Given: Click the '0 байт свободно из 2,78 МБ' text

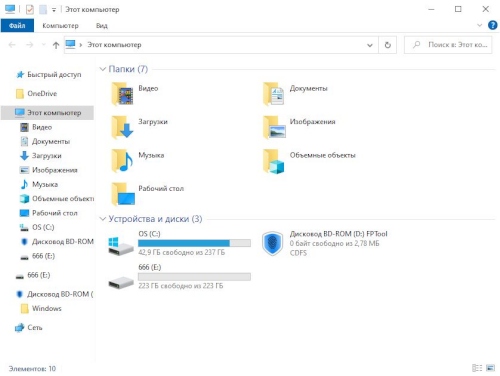Looking at the screenshot, I should pyautogui.click(x=334, y=243).
